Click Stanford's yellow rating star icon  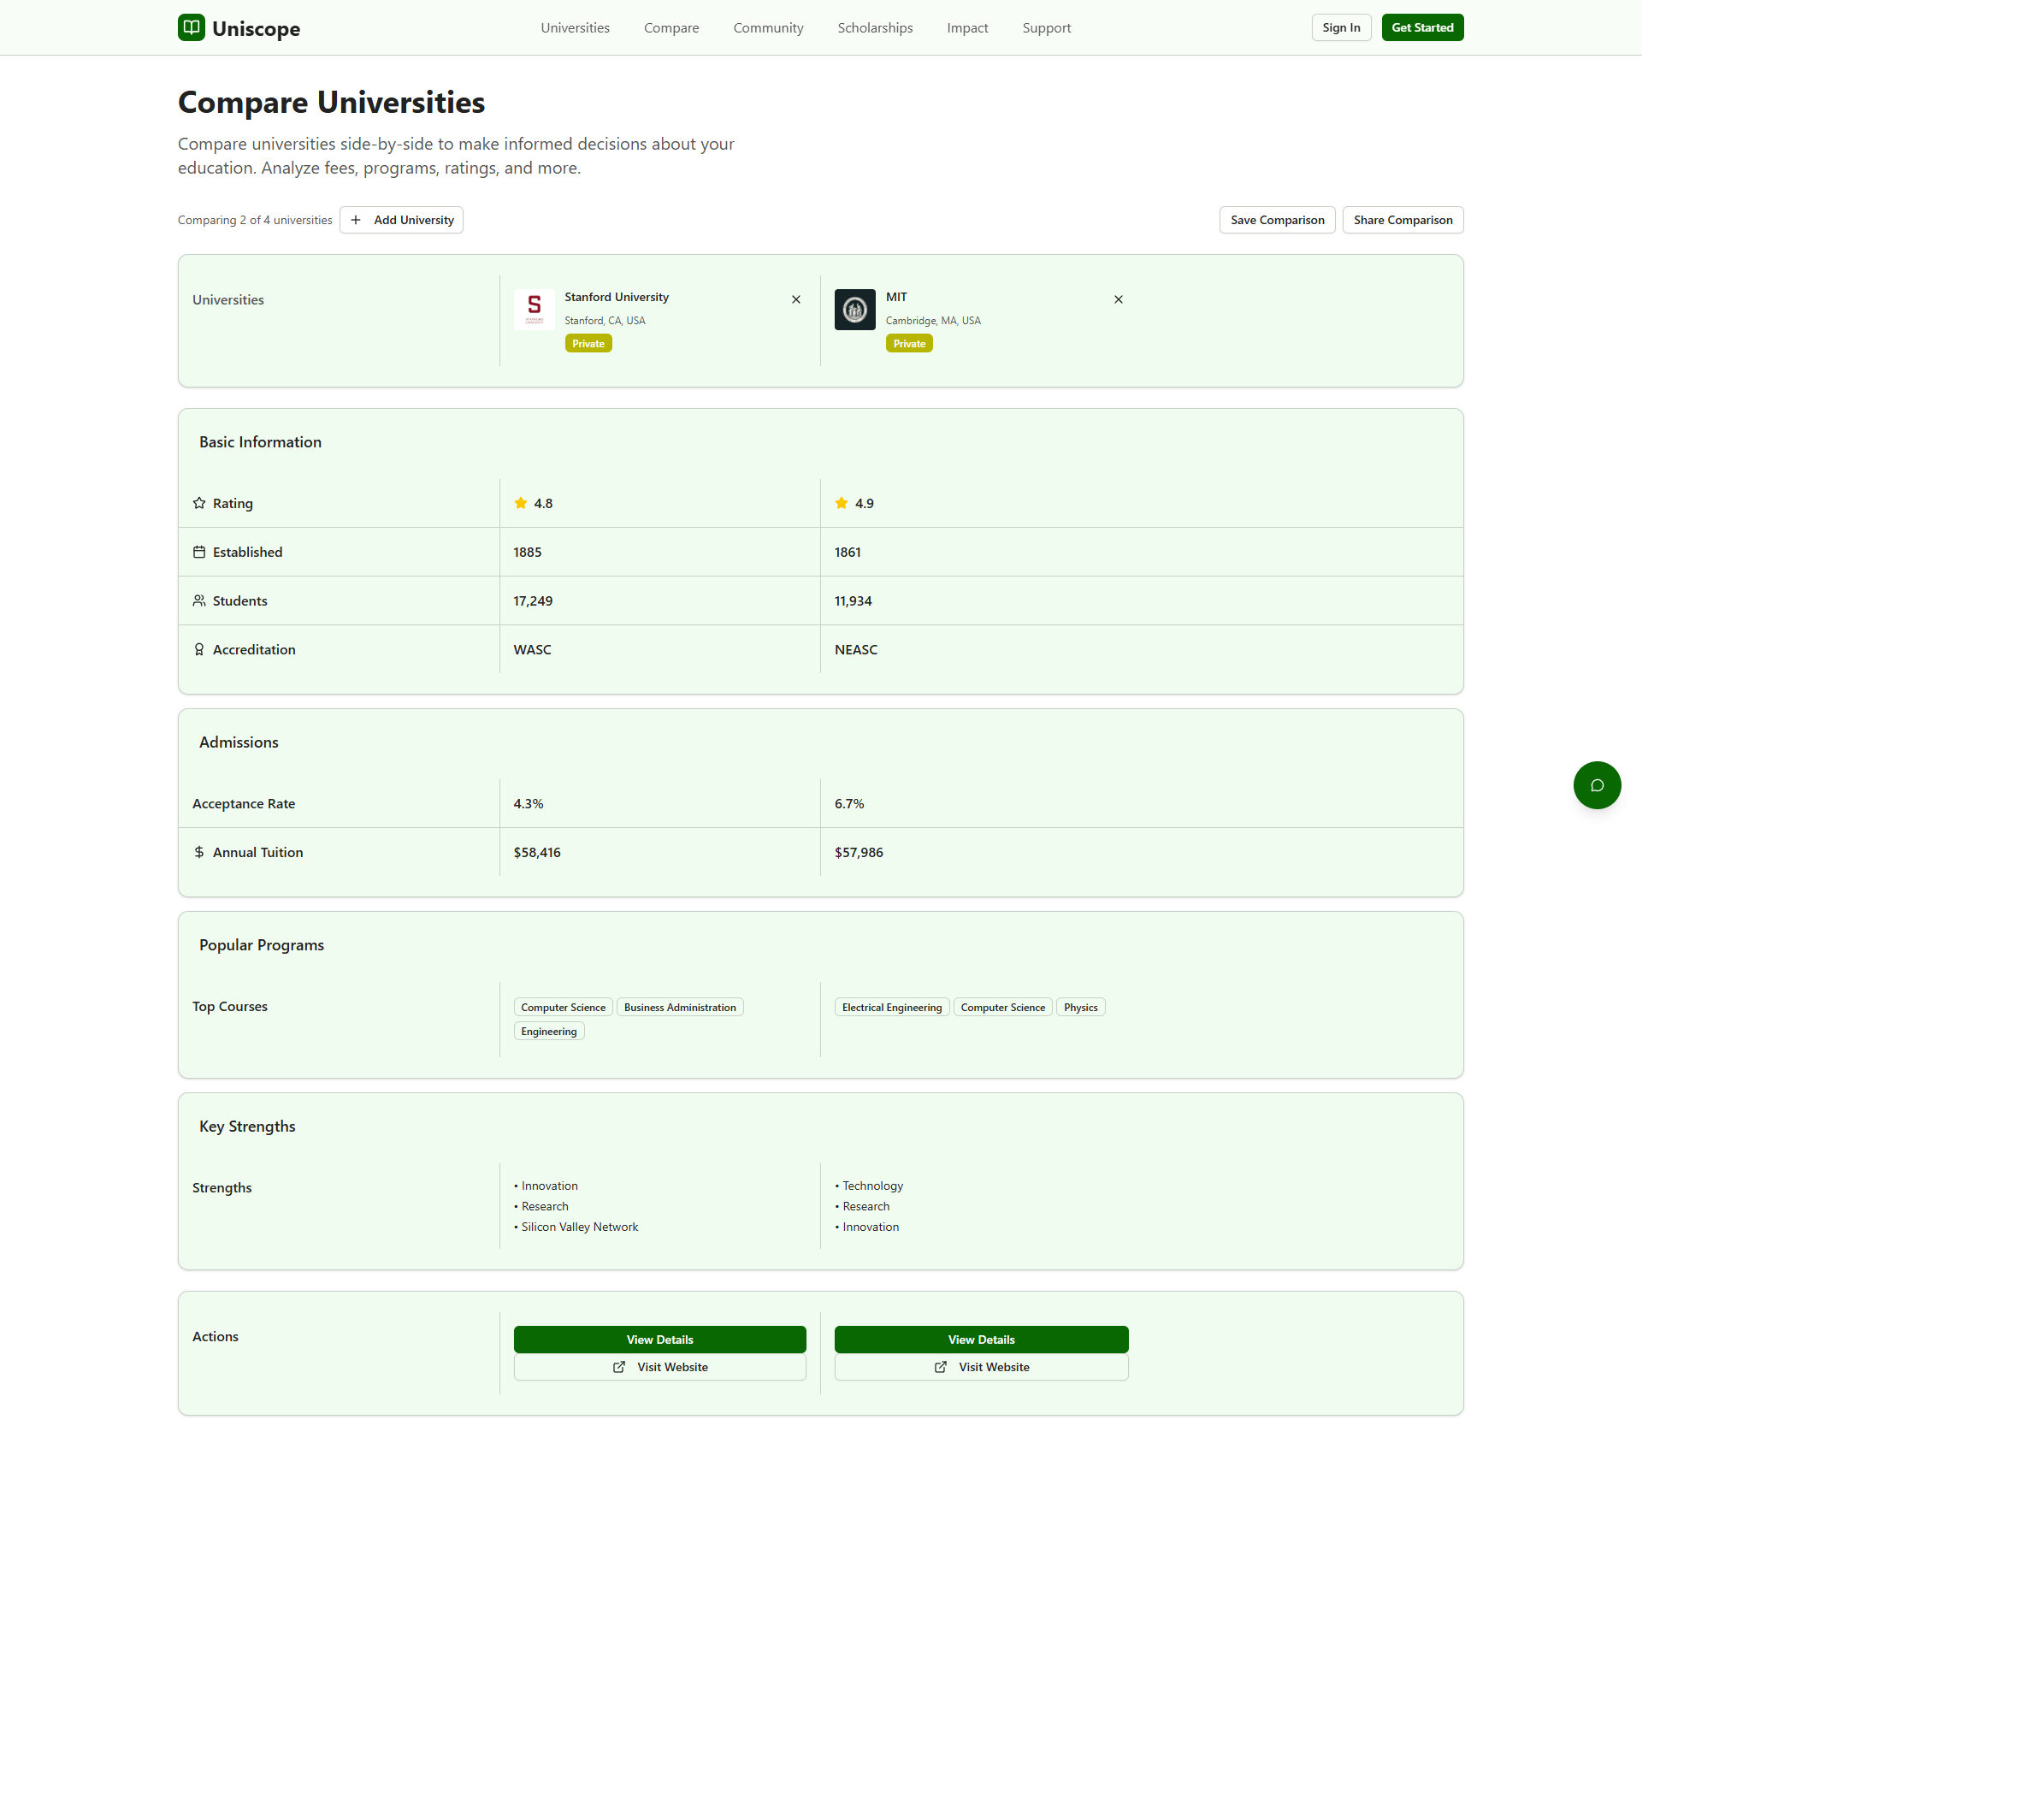(x=521, y=503)
